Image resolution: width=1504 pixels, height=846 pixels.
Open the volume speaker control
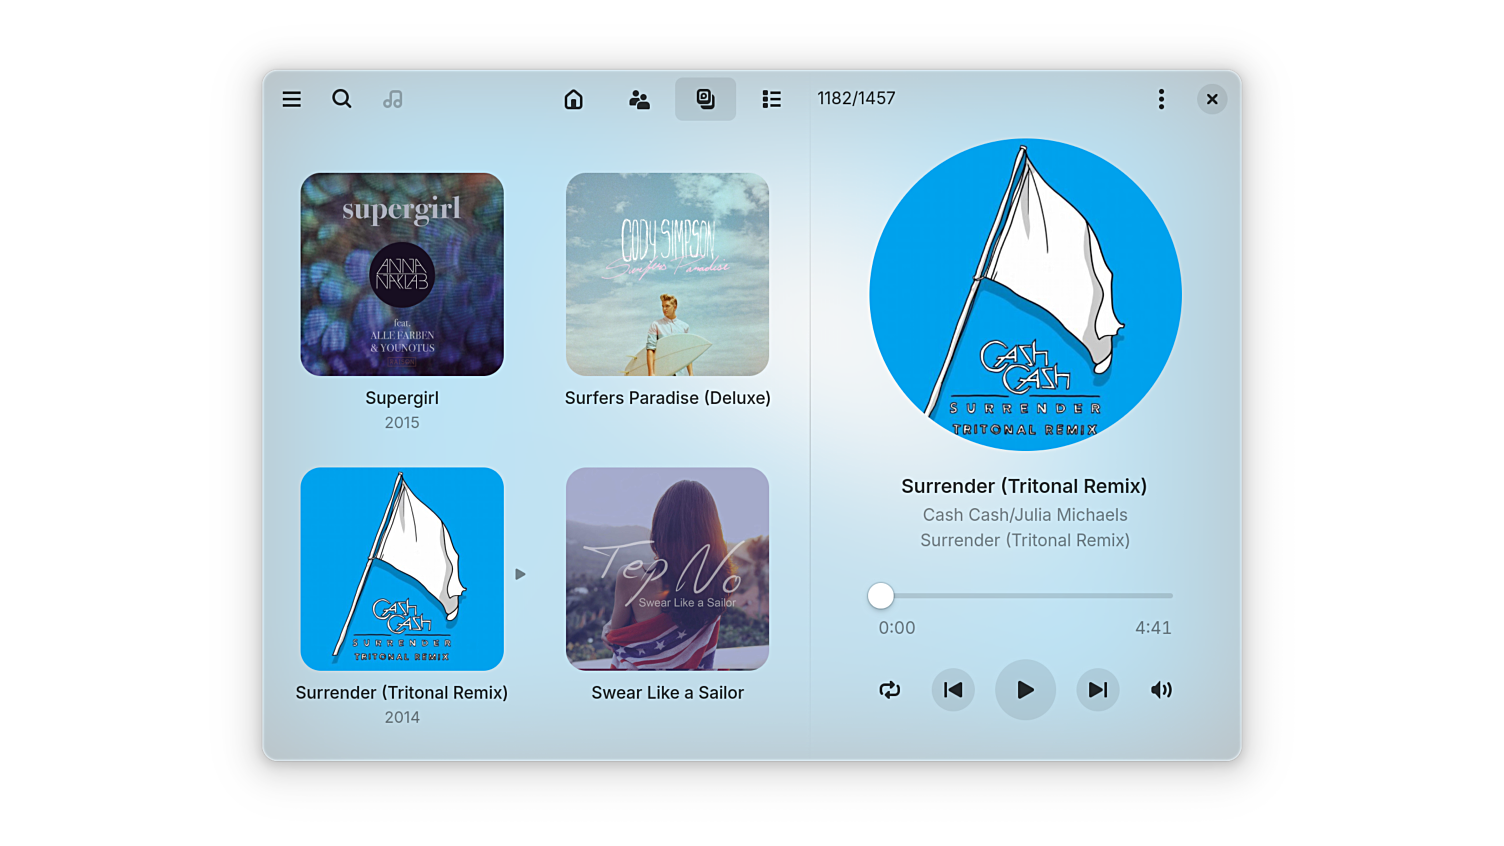coord(1161,690)
